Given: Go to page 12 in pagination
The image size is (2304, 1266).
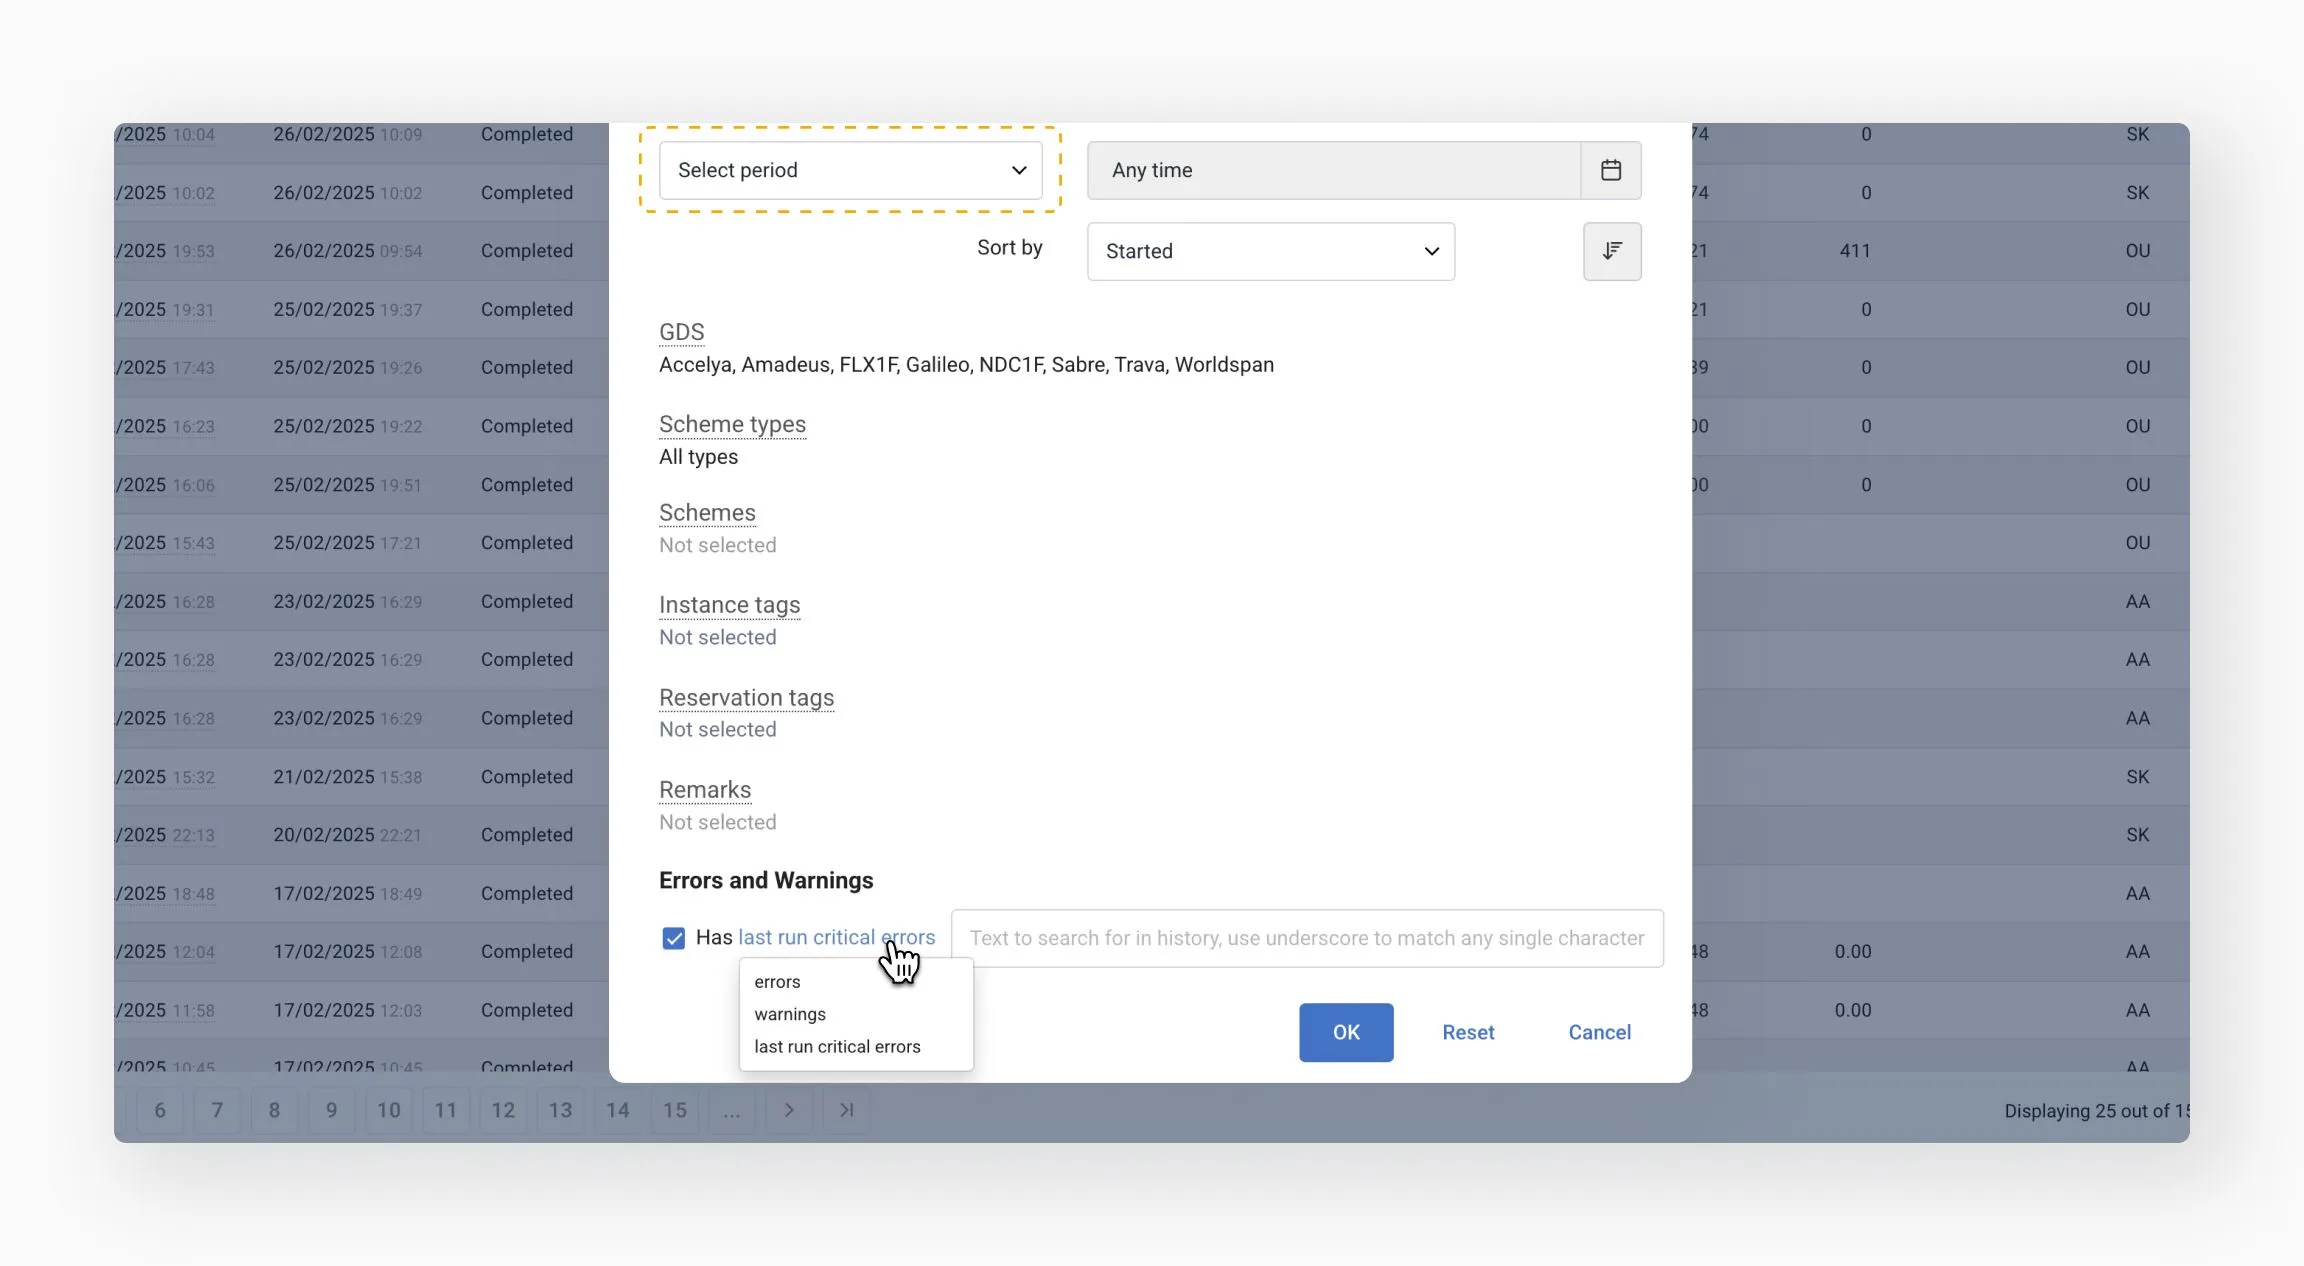Looking at the screenshot, I should [x=503, y=1110].
